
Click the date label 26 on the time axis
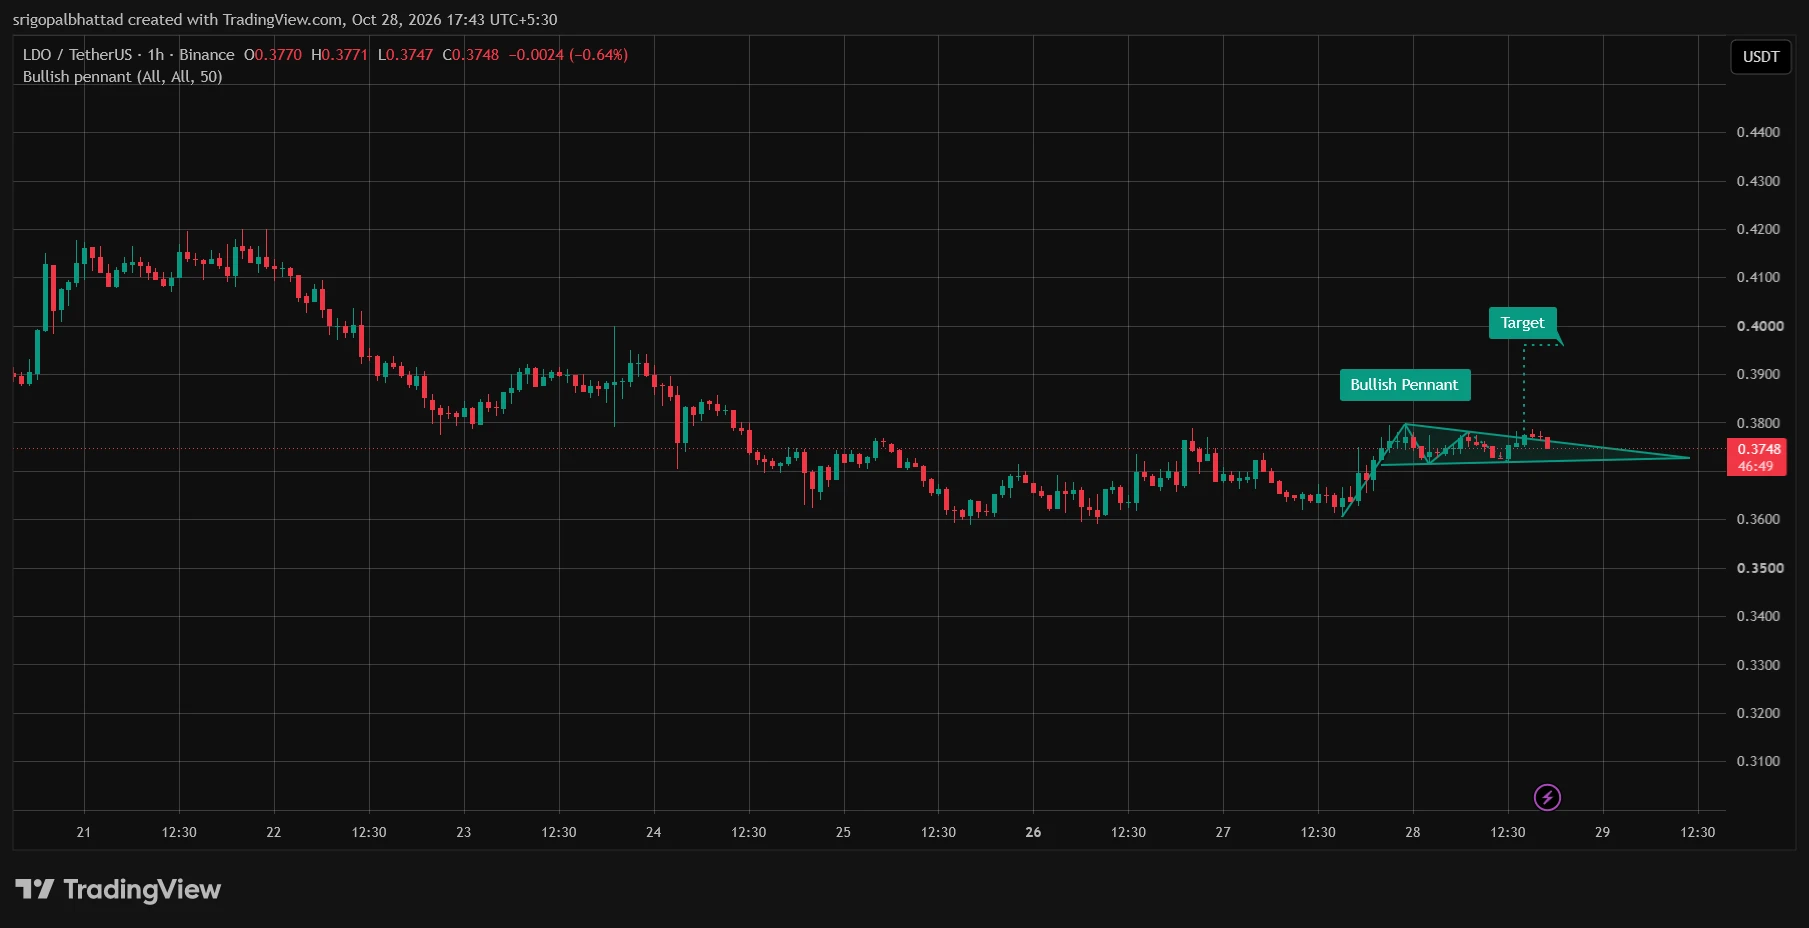[1033, 832]
